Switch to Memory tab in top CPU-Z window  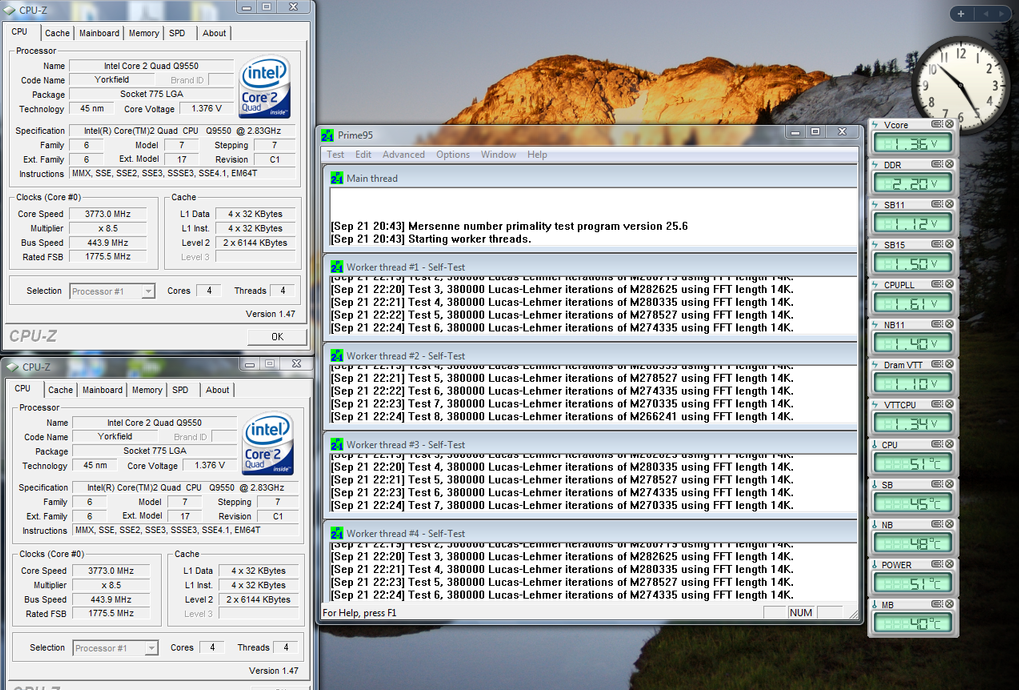(144, 33)
